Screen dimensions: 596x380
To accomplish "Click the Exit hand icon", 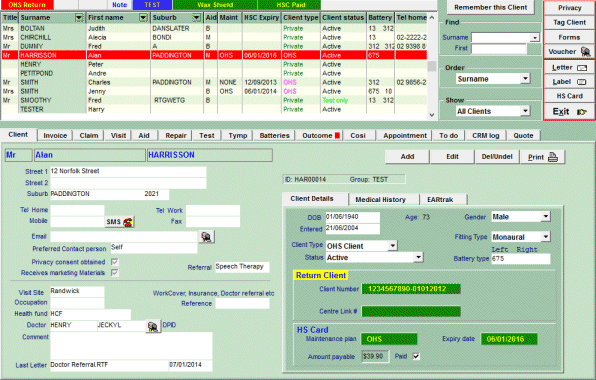I will (582, 112).
